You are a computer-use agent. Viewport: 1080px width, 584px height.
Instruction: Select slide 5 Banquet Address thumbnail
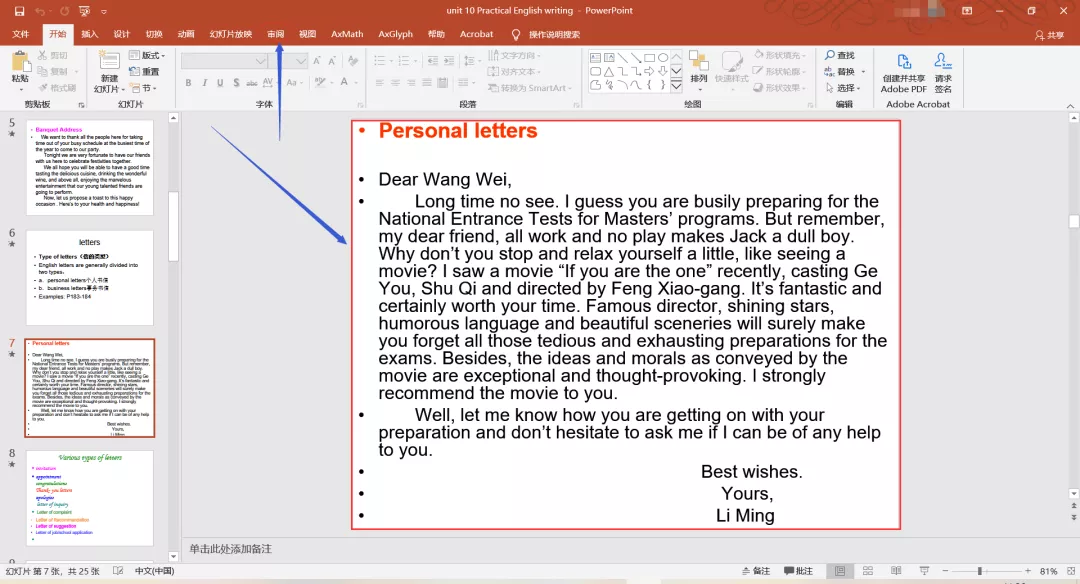(x=90, y=167)
